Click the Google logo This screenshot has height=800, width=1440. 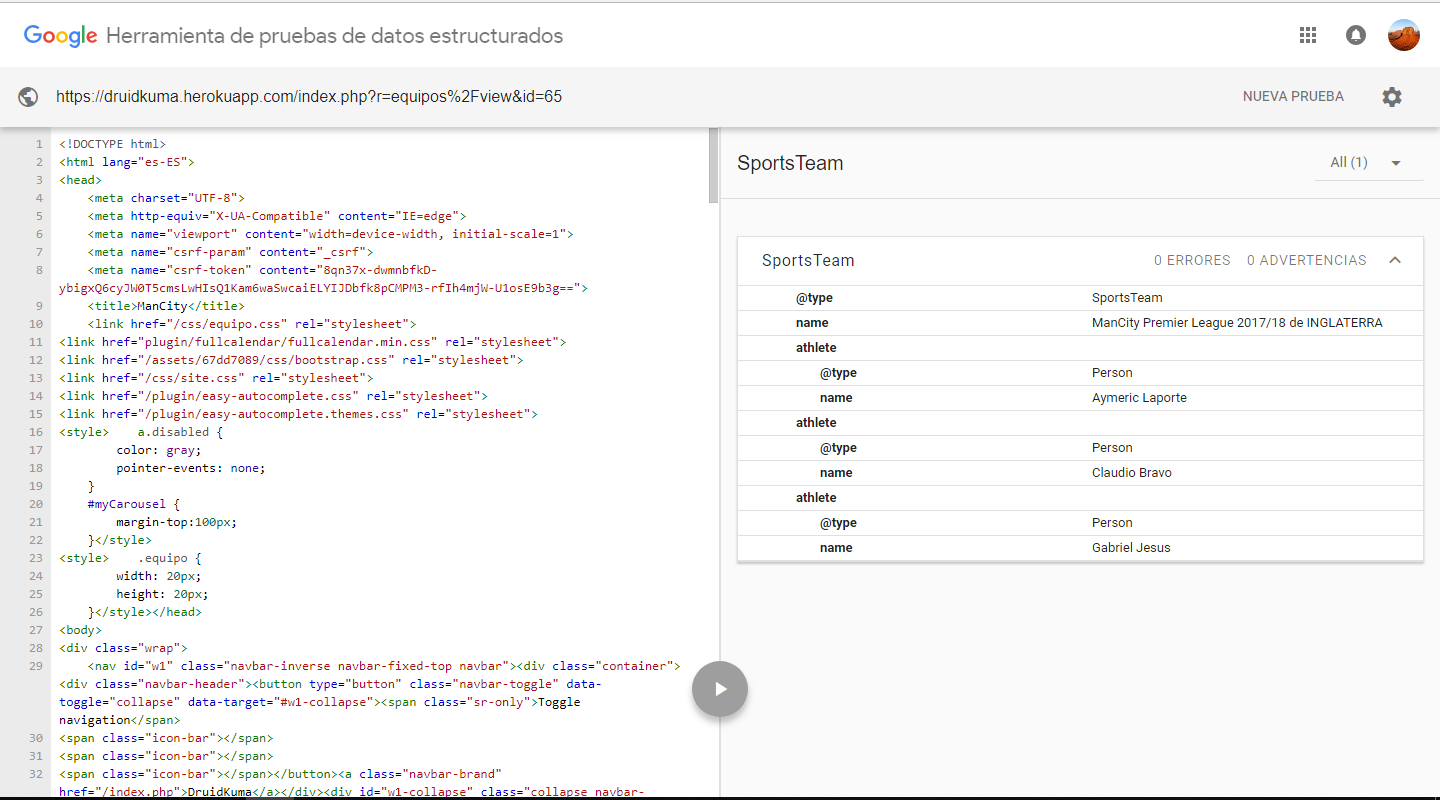point(60,36)
